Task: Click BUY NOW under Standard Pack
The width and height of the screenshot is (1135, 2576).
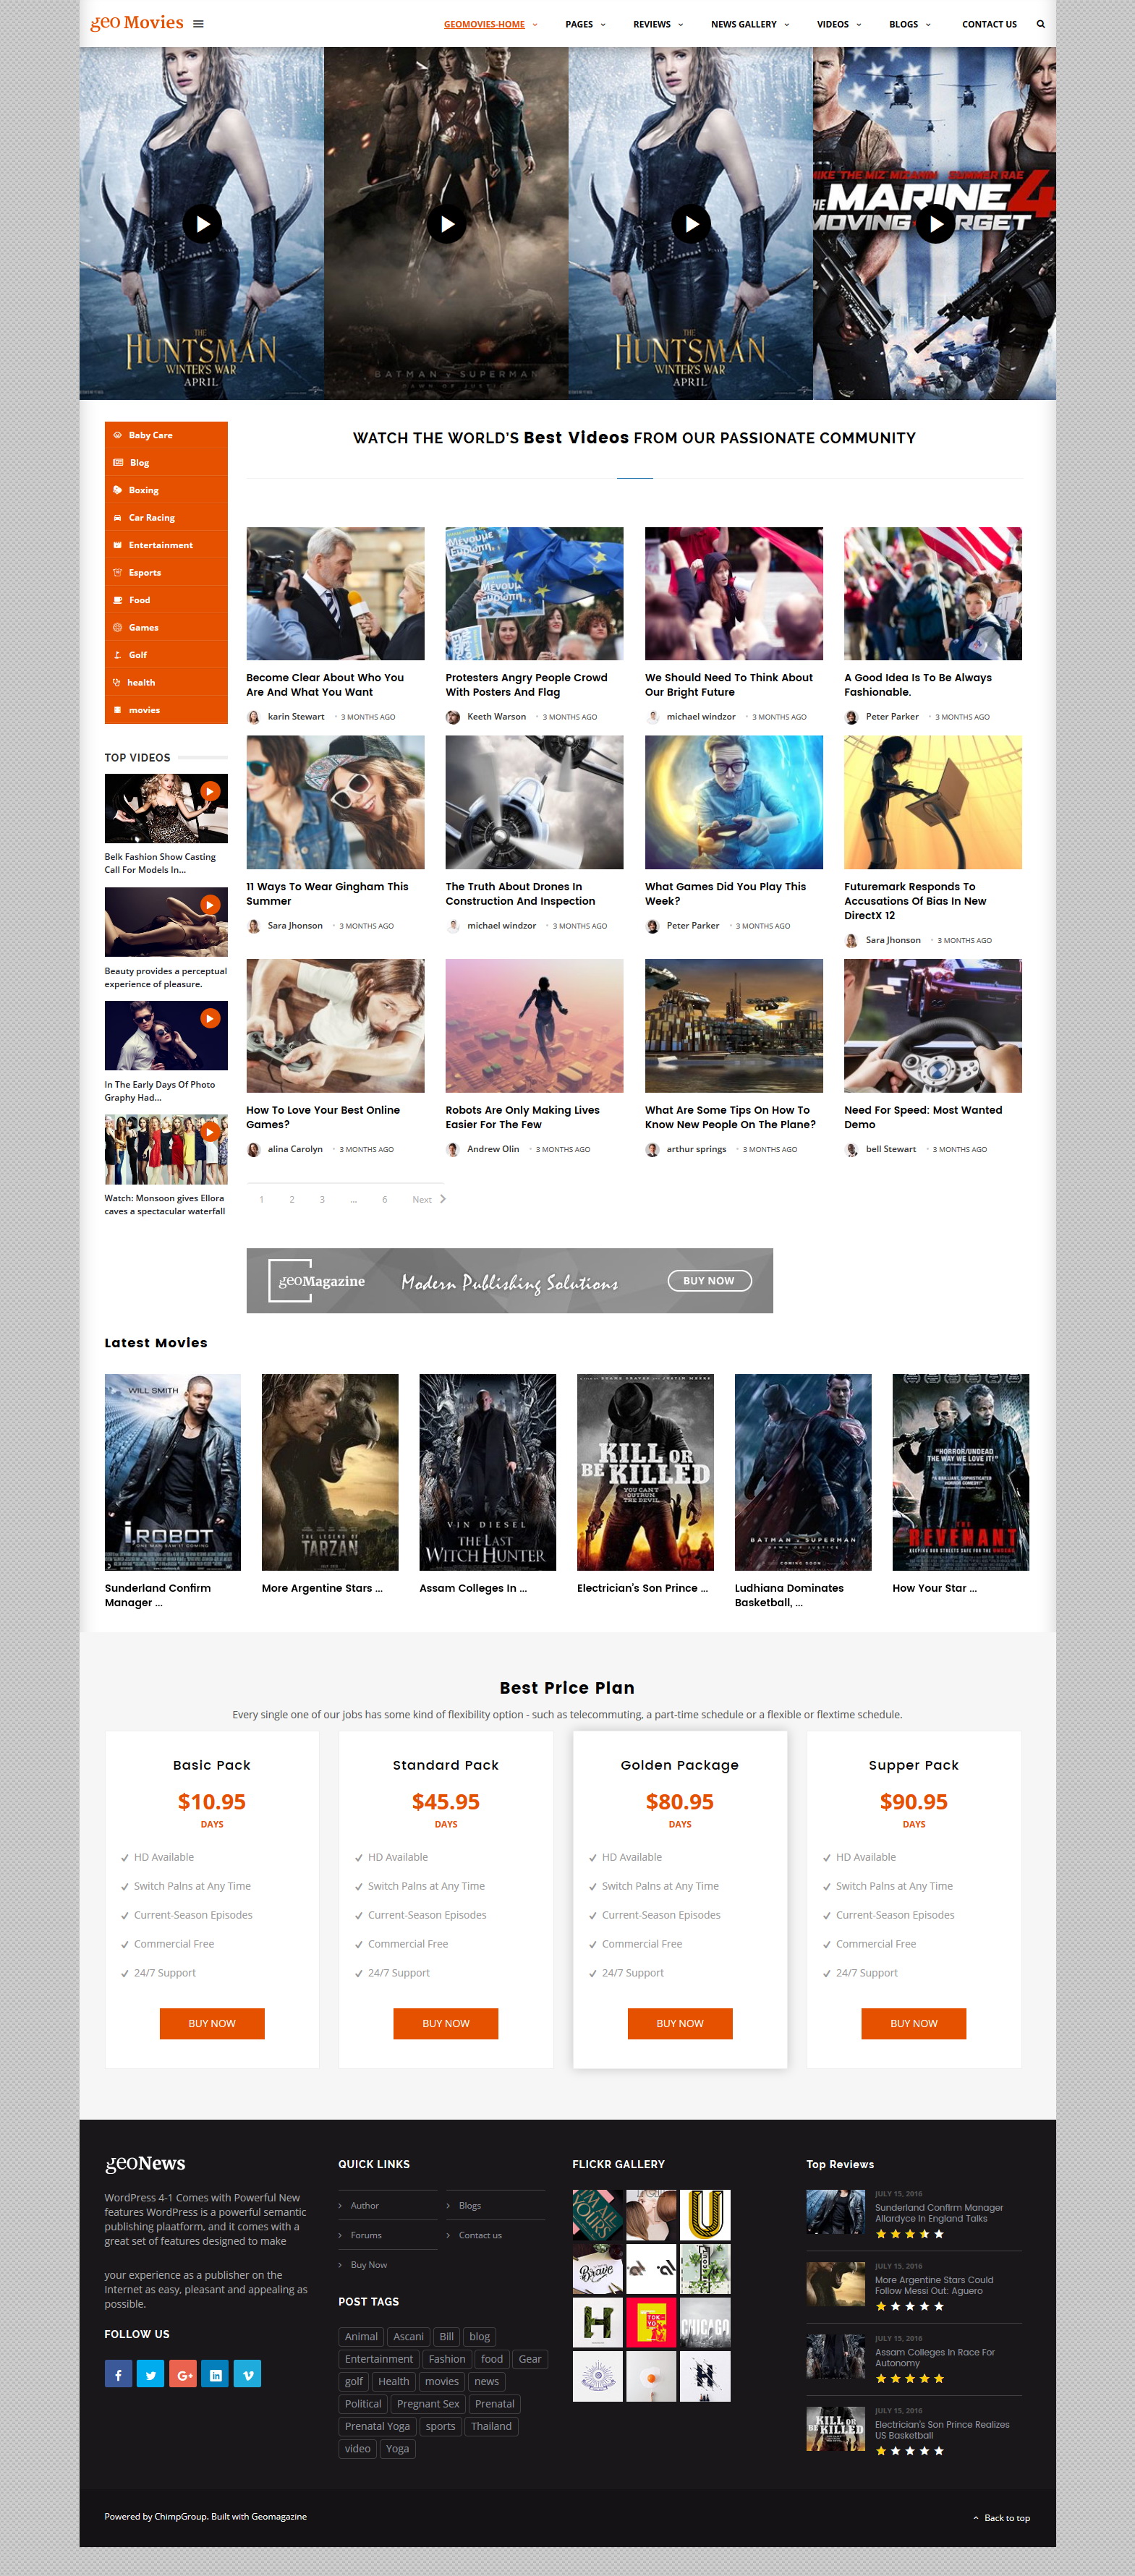Action: 446,2023
